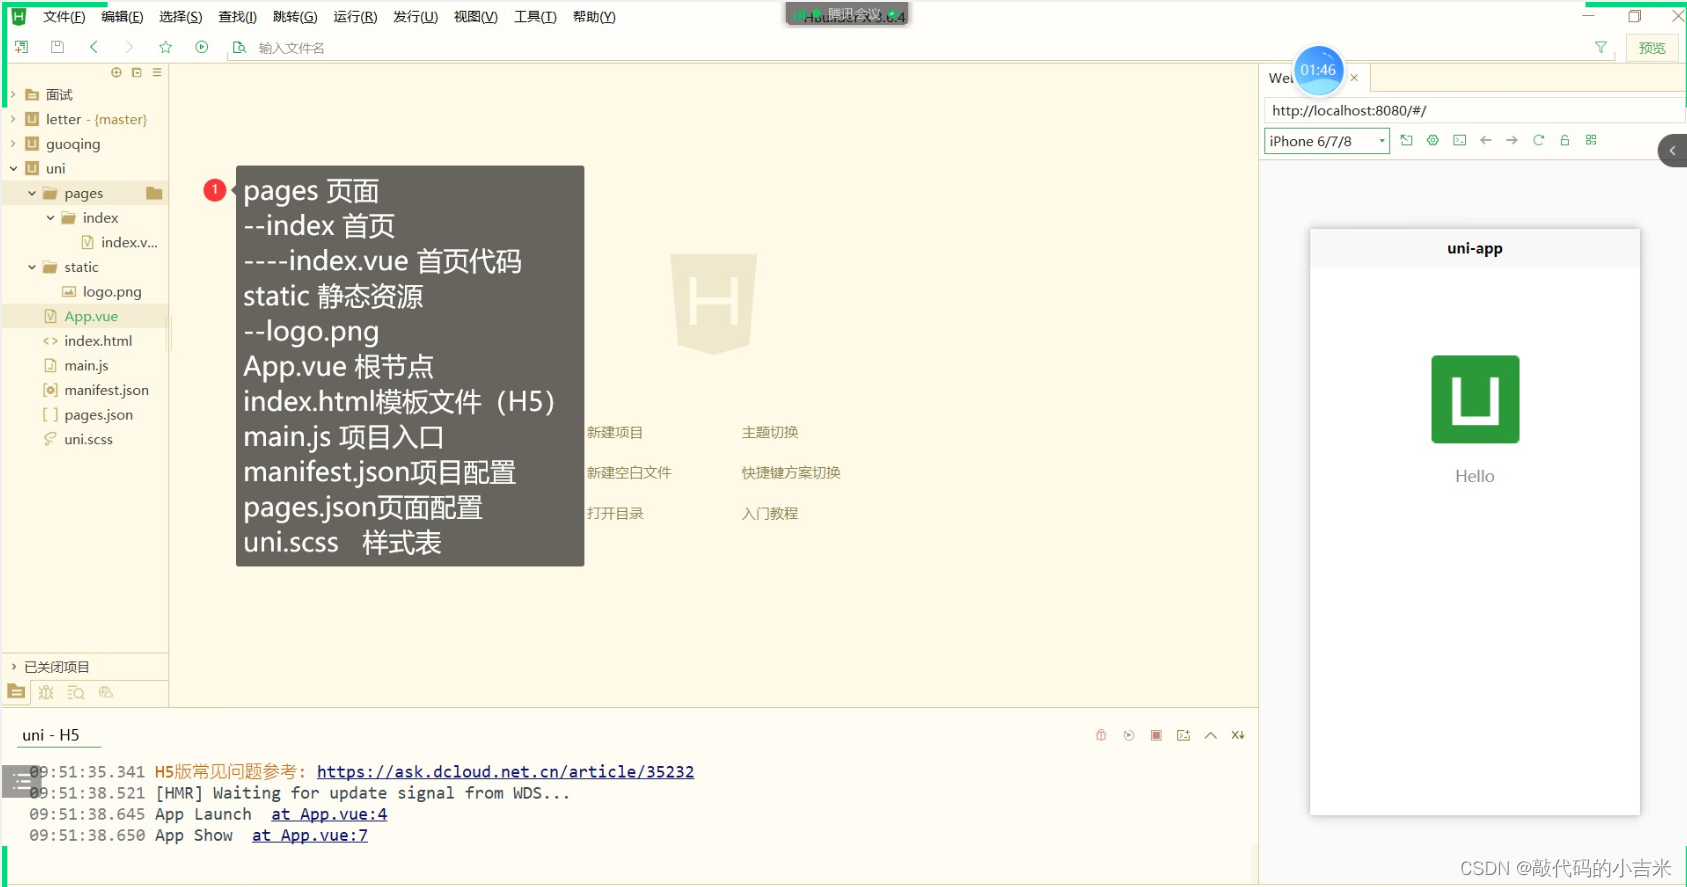The image size is (1687, 887).
Task: Click the console debug bug icon
Action: click(x=1101, y=735)
